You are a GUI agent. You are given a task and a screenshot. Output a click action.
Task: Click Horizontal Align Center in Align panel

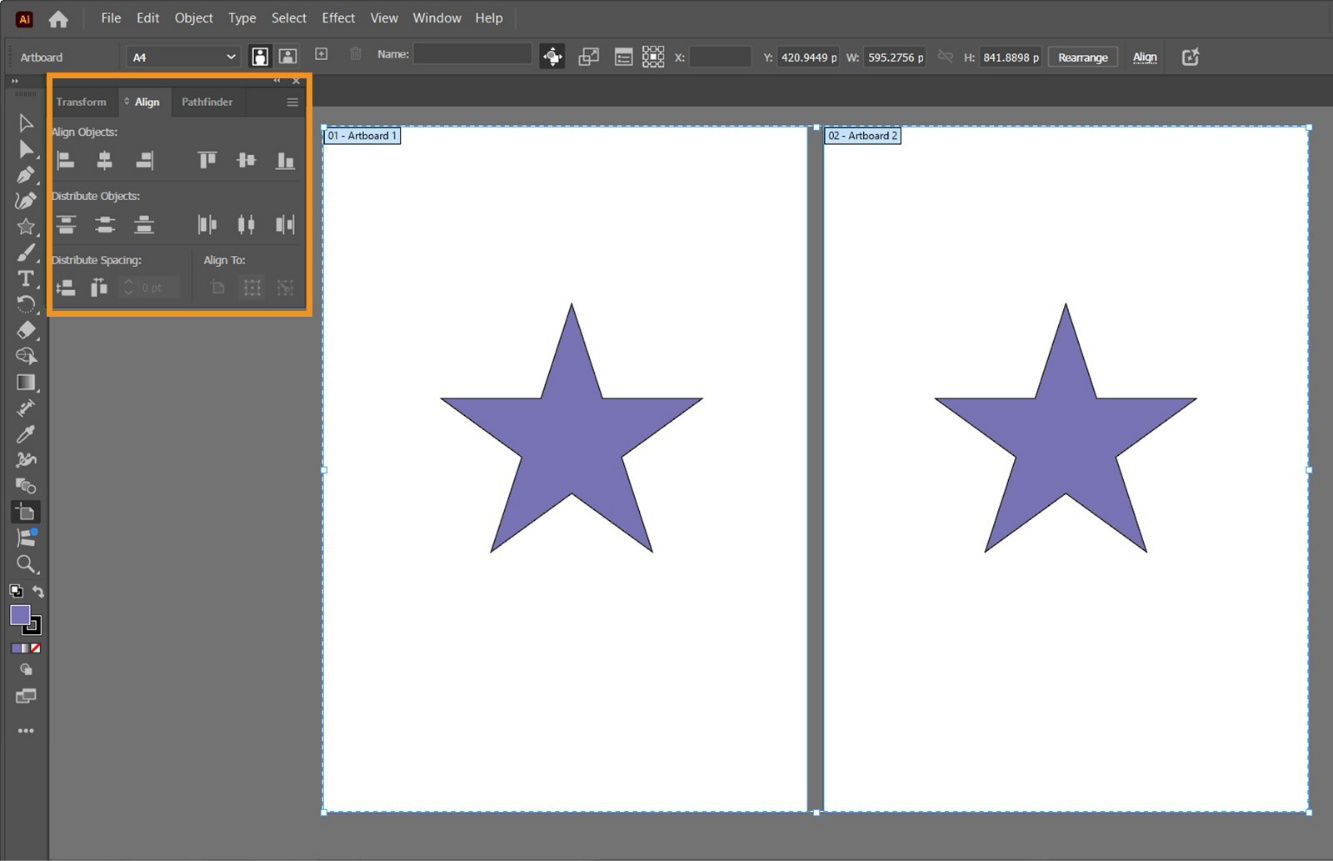105,160
